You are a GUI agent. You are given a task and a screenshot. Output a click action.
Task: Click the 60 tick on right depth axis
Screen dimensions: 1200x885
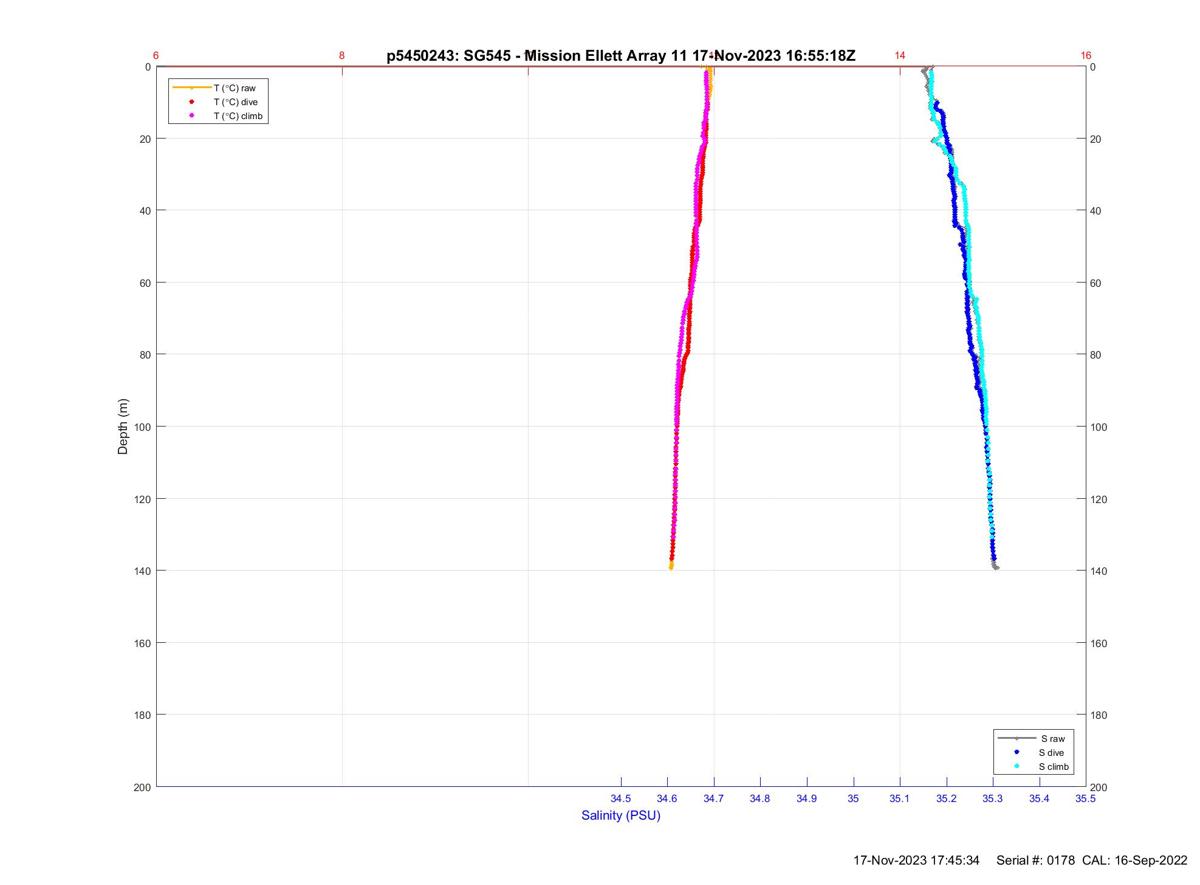[x=1097, y=283]
